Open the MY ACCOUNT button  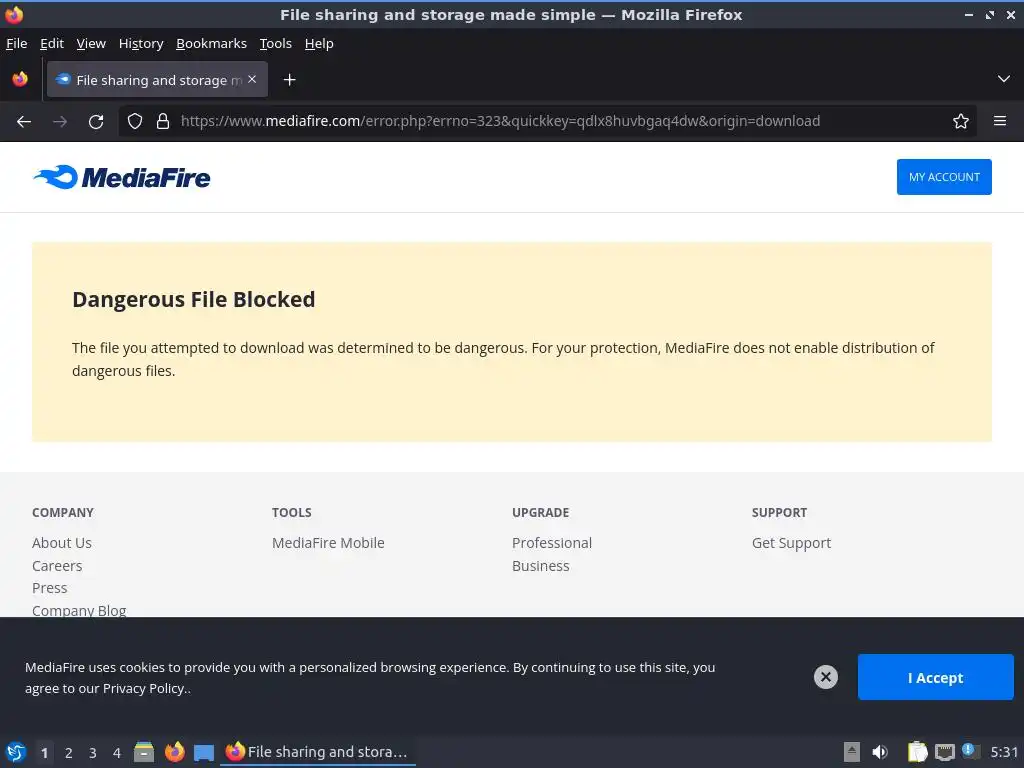tap(944, 177)
